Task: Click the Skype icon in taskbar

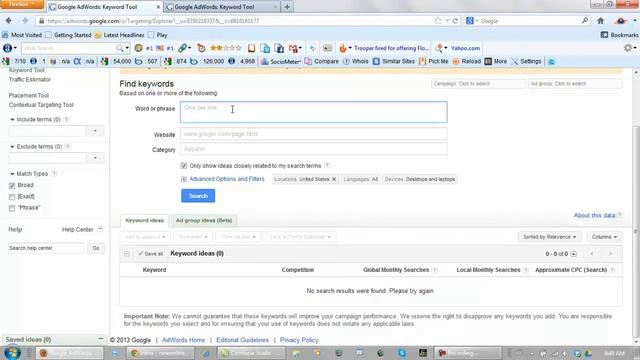Action: pos(402,353)
